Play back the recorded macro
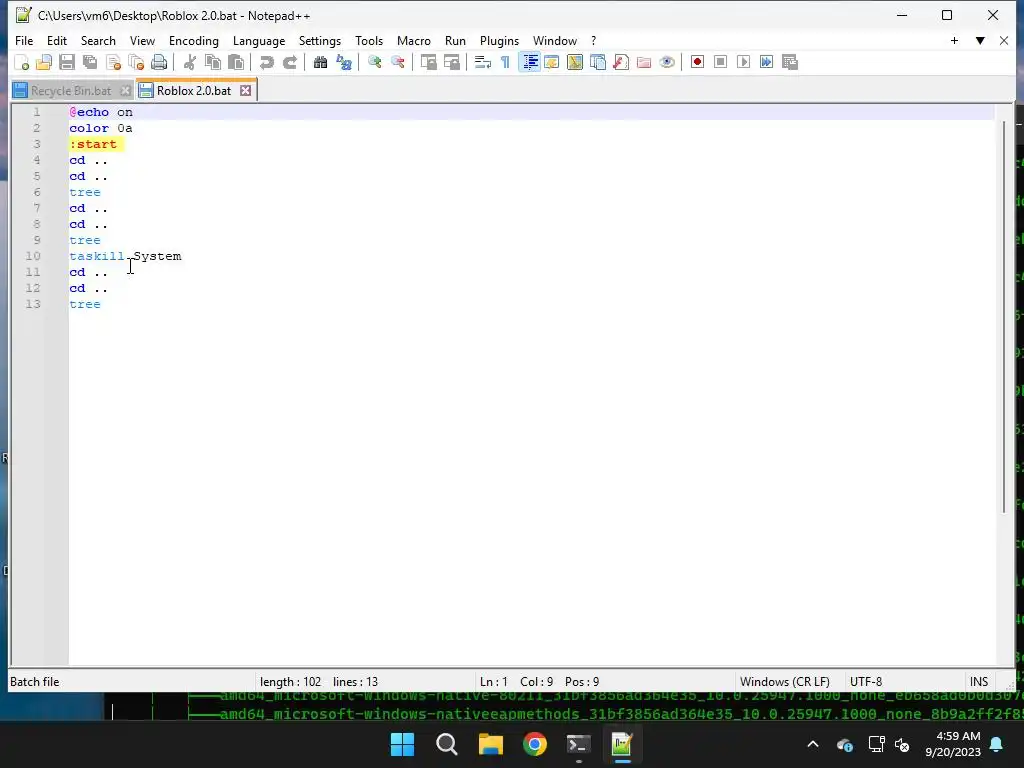This screenshot has width=1024, height=768. pyautogui.click(x=743, y=62)
